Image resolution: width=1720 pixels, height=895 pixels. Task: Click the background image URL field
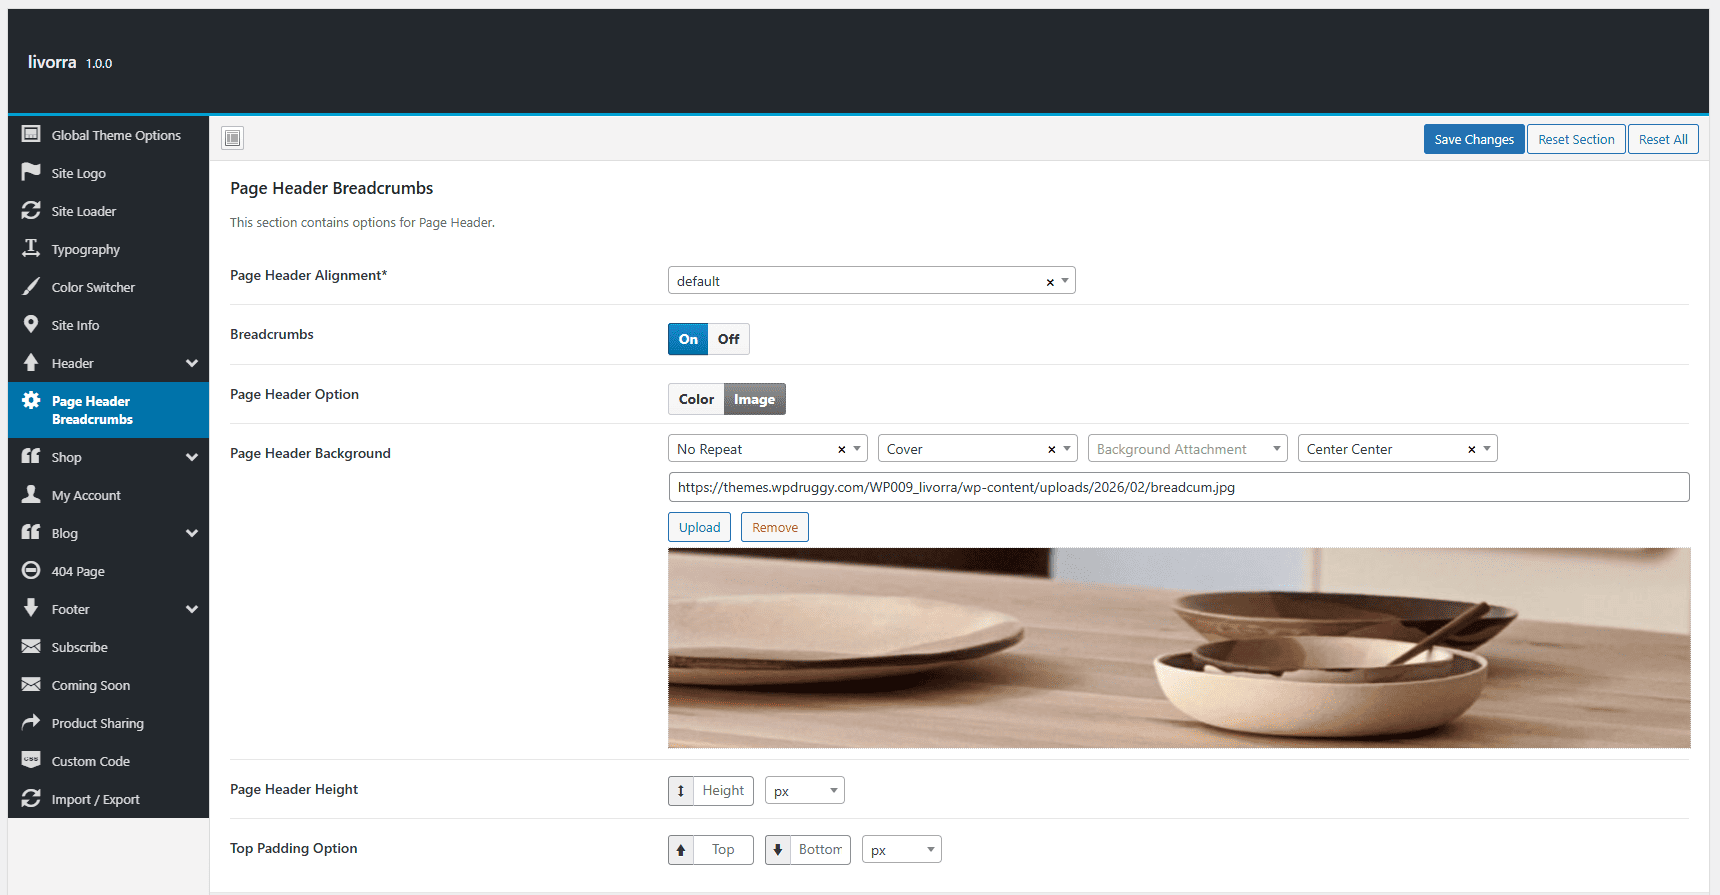pos(1179,487)
